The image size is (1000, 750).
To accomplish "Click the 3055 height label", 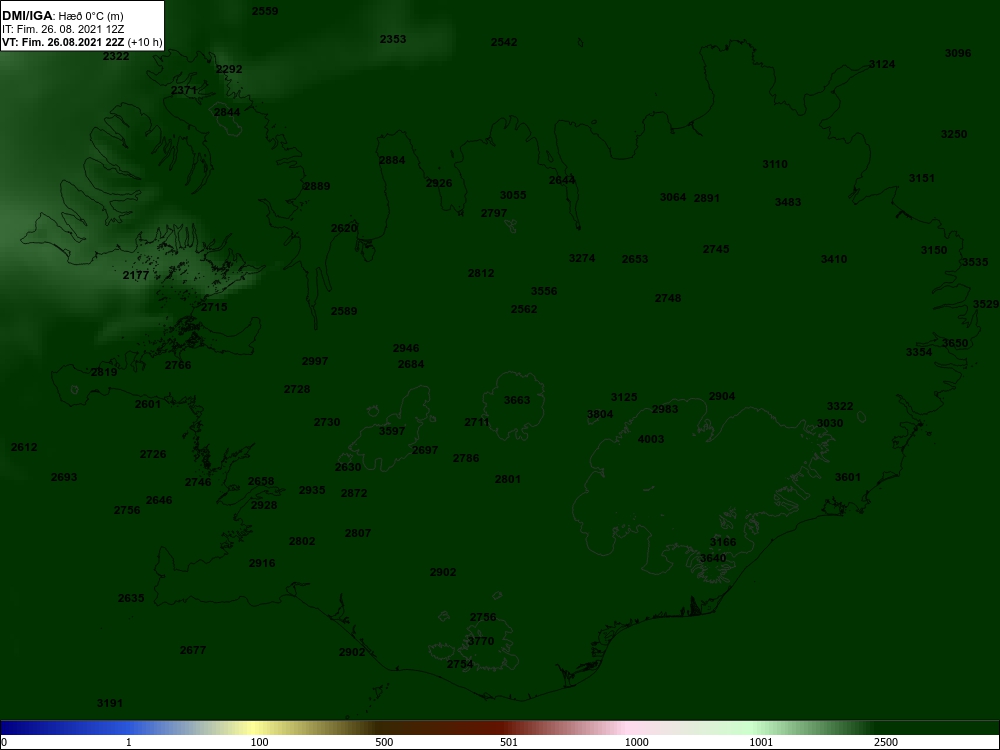I will [x=513, y=195].
